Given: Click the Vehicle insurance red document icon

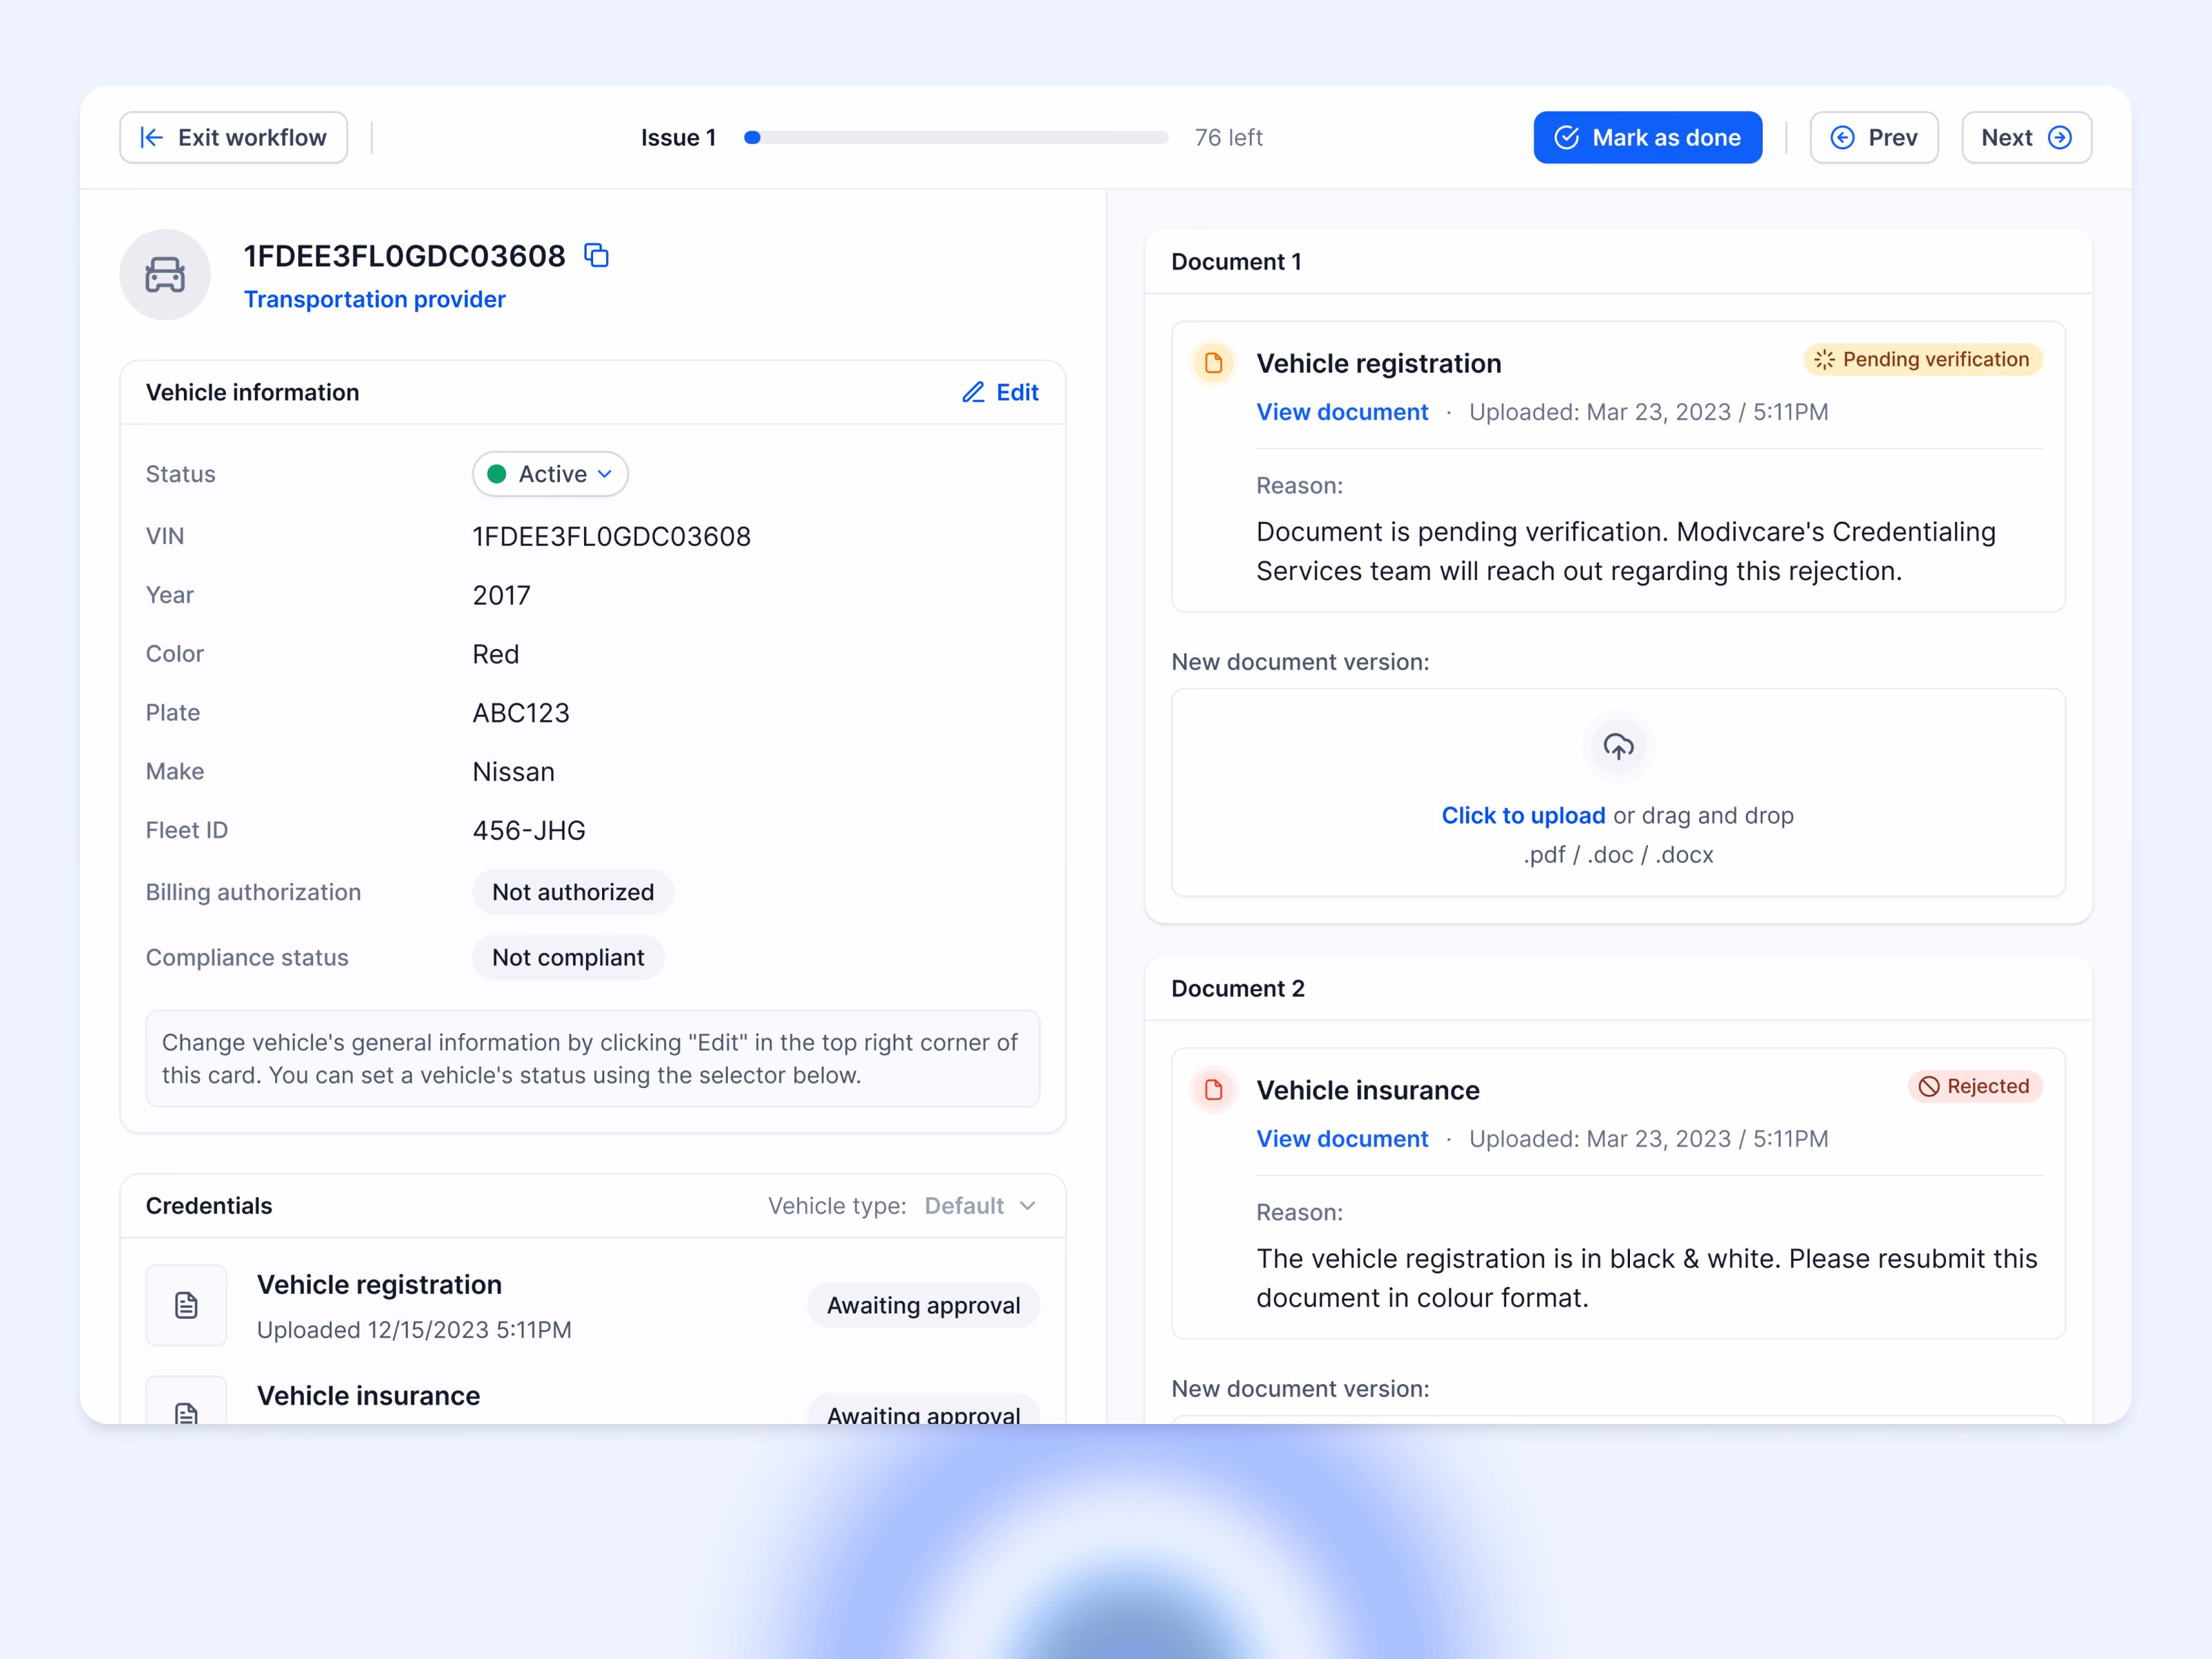Looking at the screenshot, I should (x=1214, y=1090).
